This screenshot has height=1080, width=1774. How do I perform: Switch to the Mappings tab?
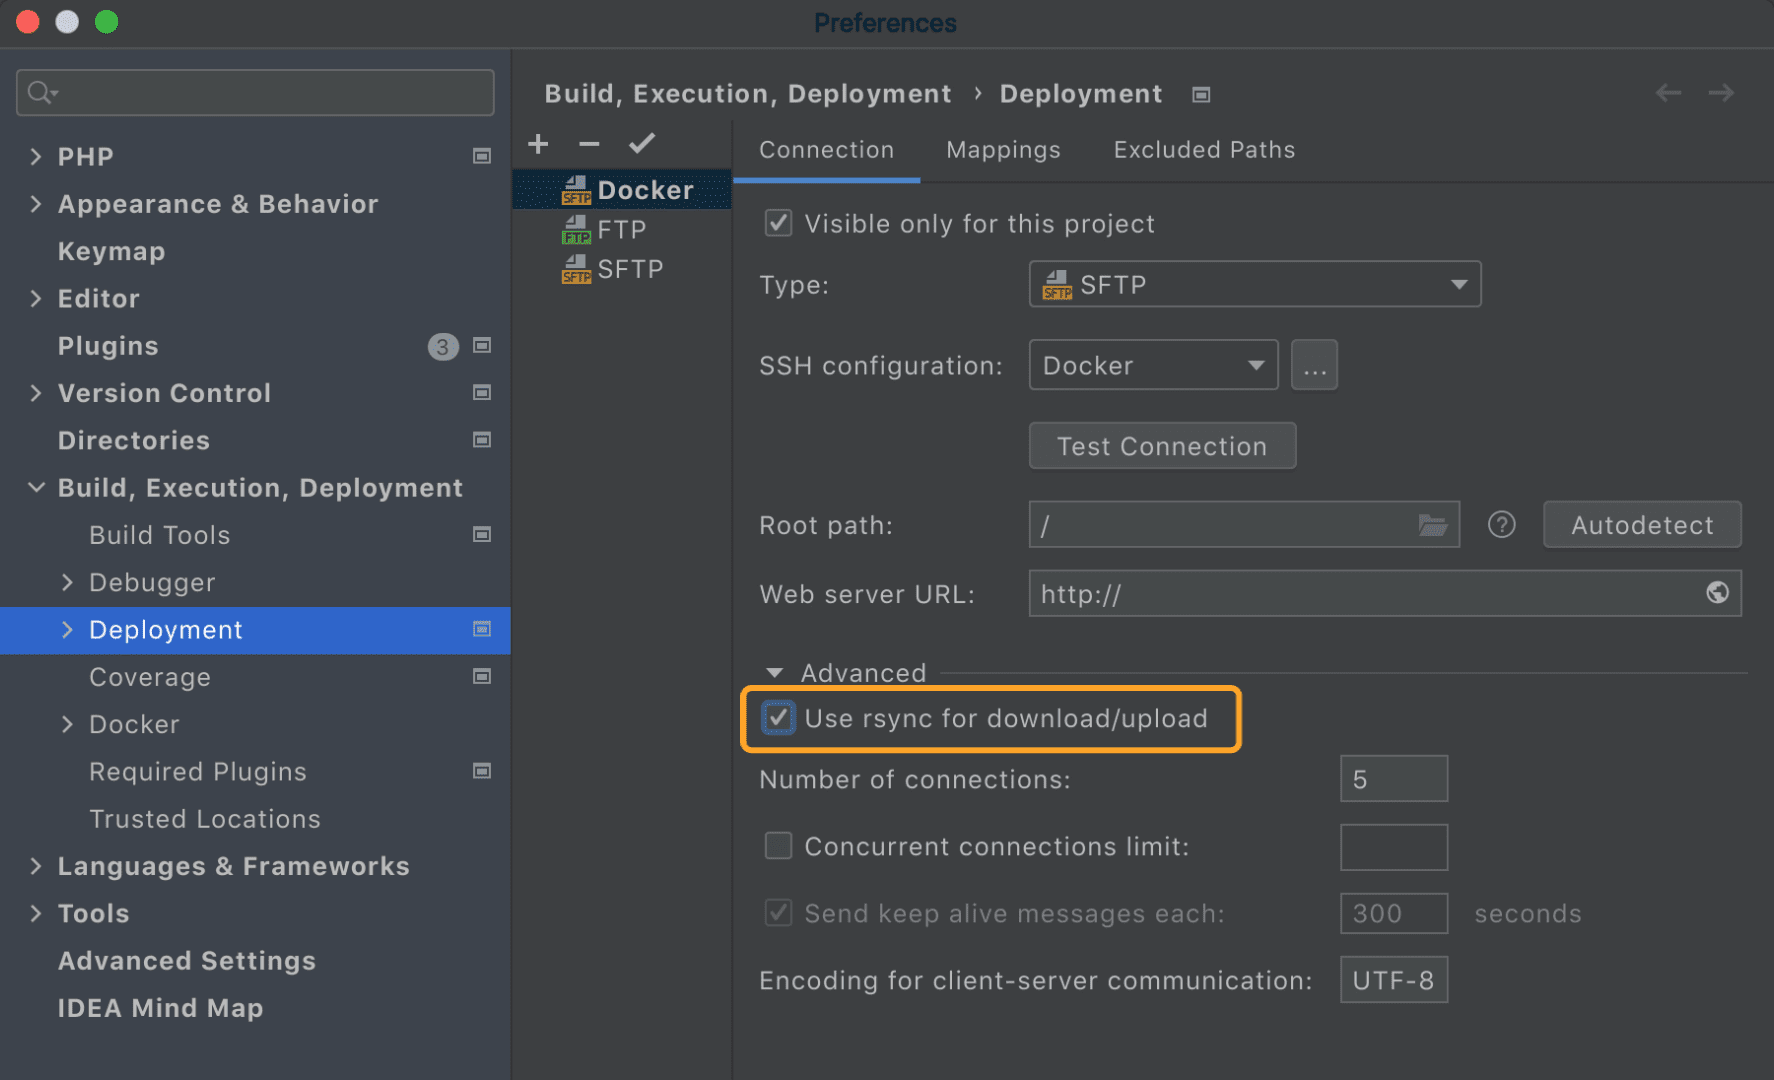1002,149
